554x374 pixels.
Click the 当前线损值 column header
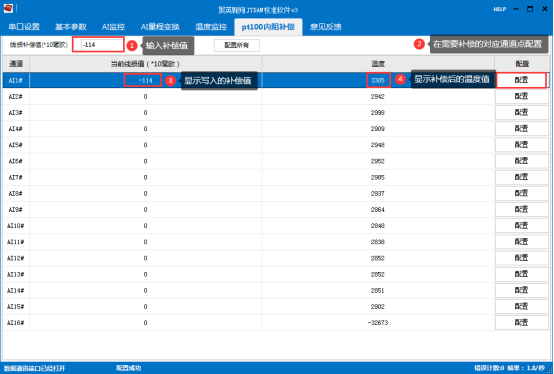click(x=146, y=64)
